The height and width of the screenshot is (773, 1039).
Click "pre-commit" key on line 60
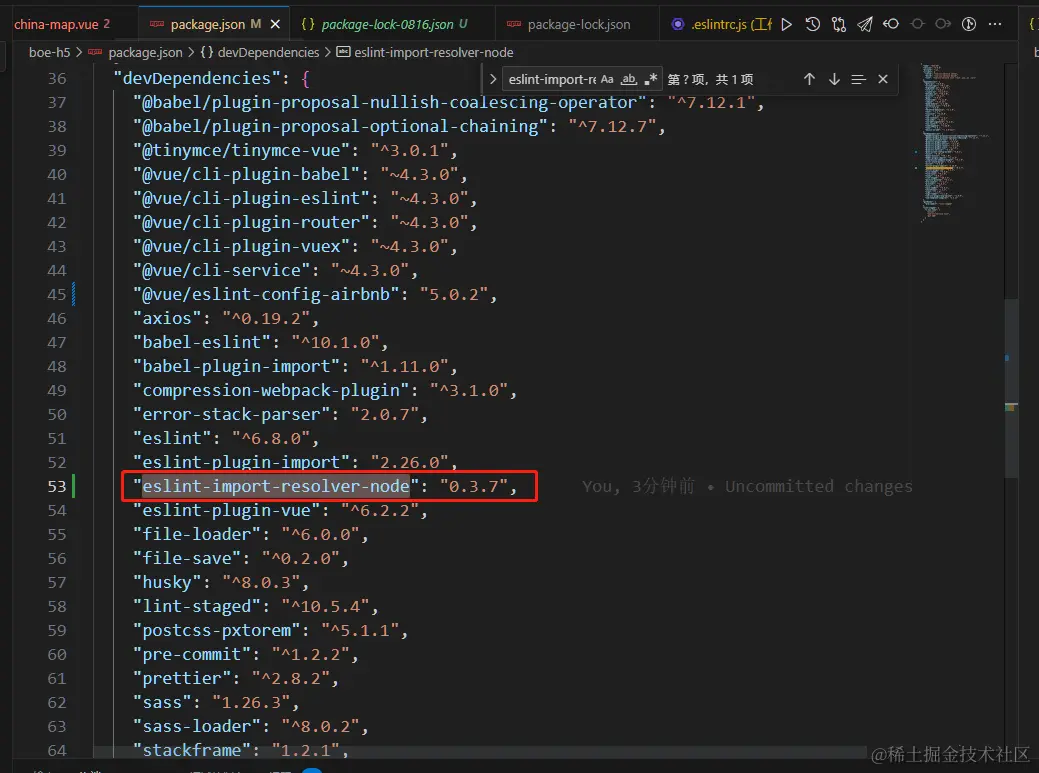pyautogui.click(x=191, y=654)
